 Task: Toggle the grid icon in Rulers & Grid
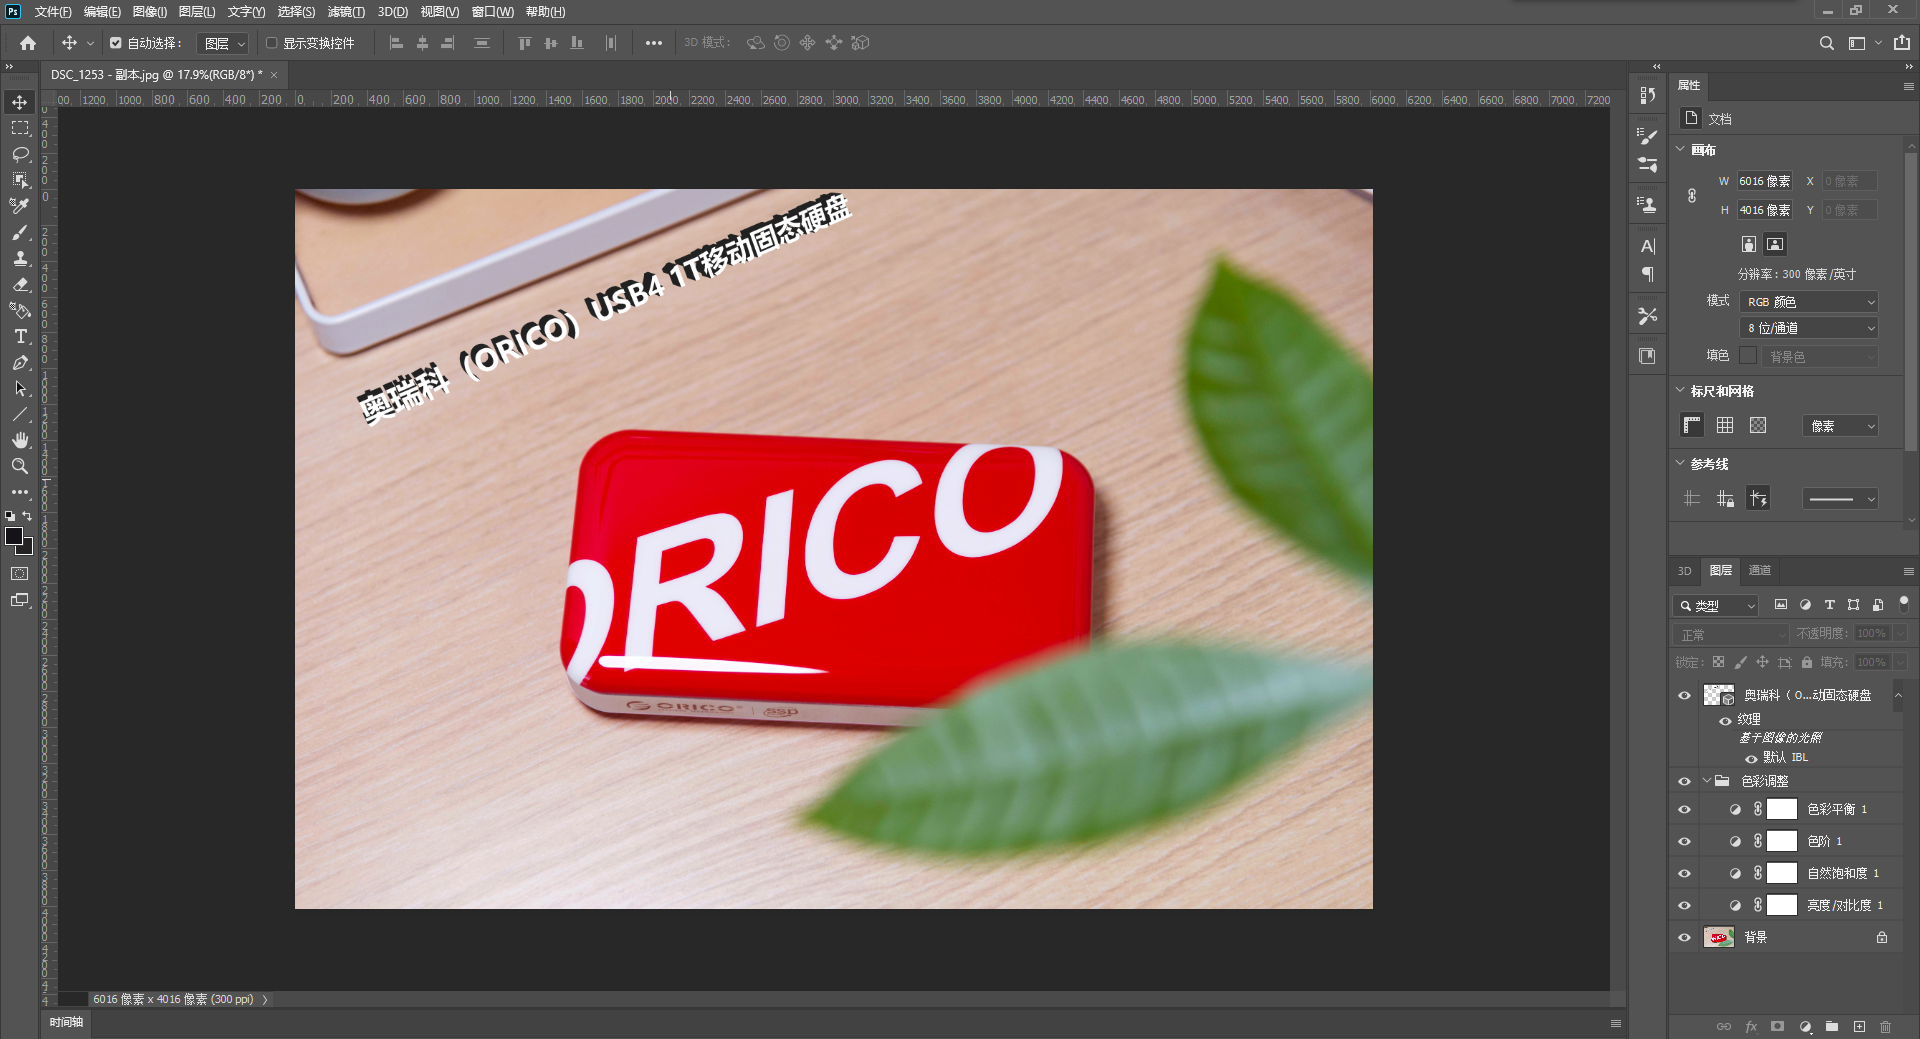click(x=1725, y=425)
